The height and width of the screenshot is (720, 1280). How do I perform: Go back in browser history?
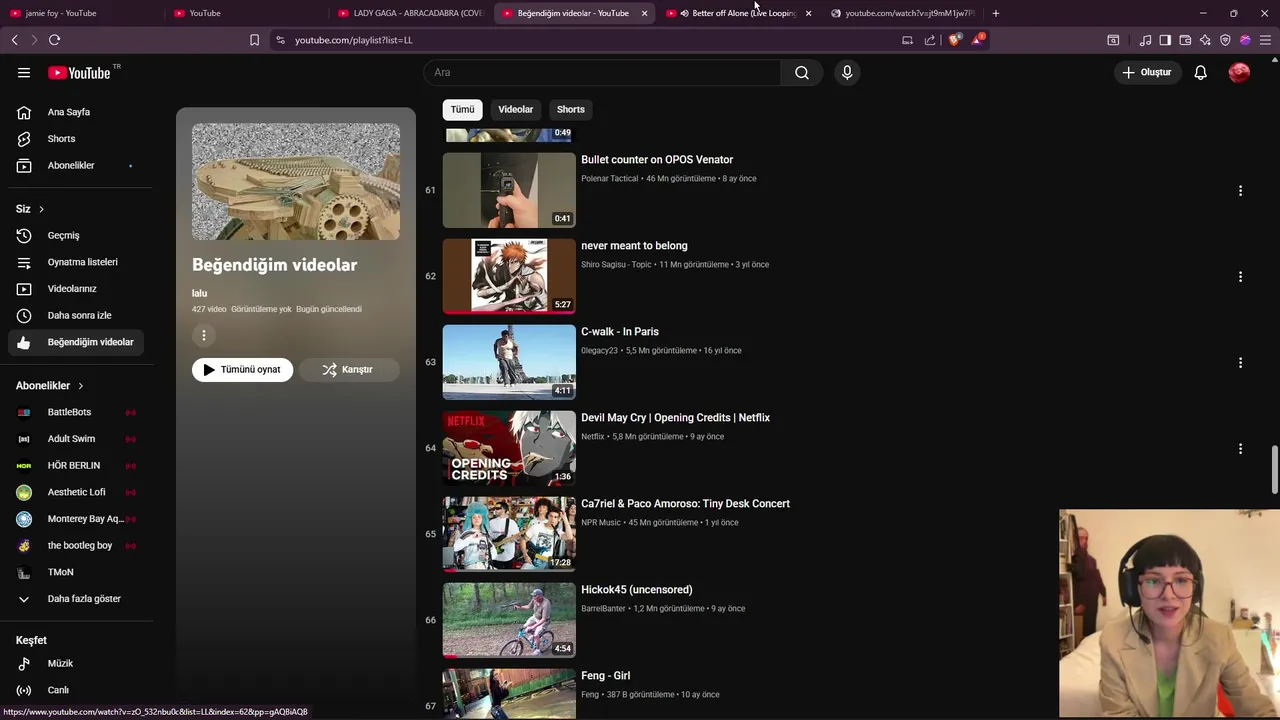(14, 40)
